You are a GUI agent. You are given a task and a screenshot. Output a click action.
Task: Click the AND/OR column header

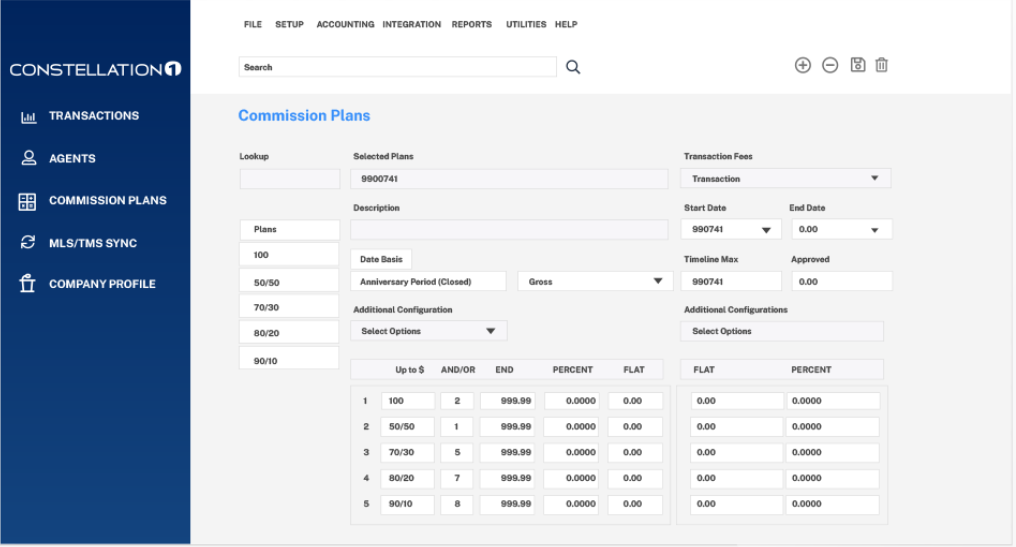pyautogui.click(x=457, y=369)
